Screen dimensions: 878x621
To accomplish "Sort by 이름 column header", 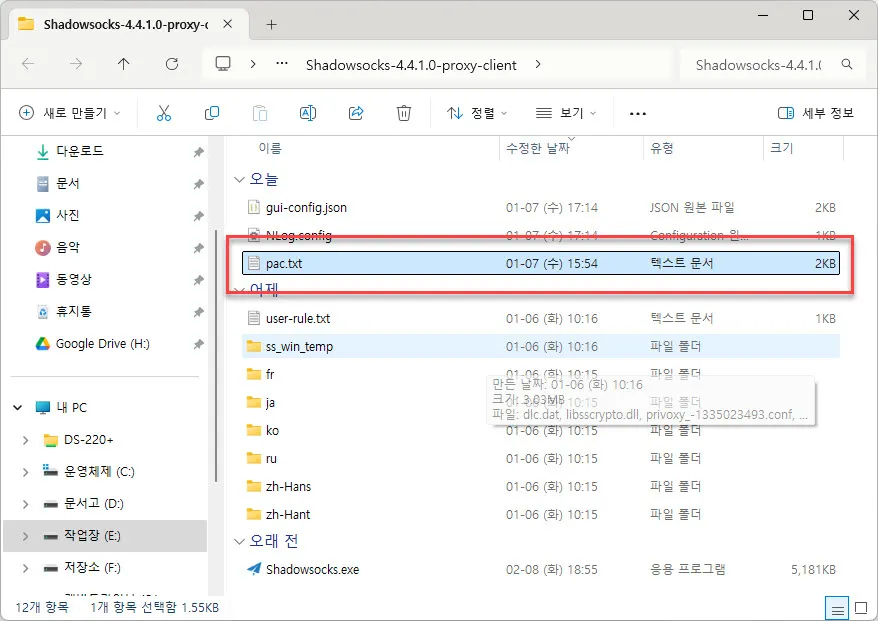I will coord(270,148).
